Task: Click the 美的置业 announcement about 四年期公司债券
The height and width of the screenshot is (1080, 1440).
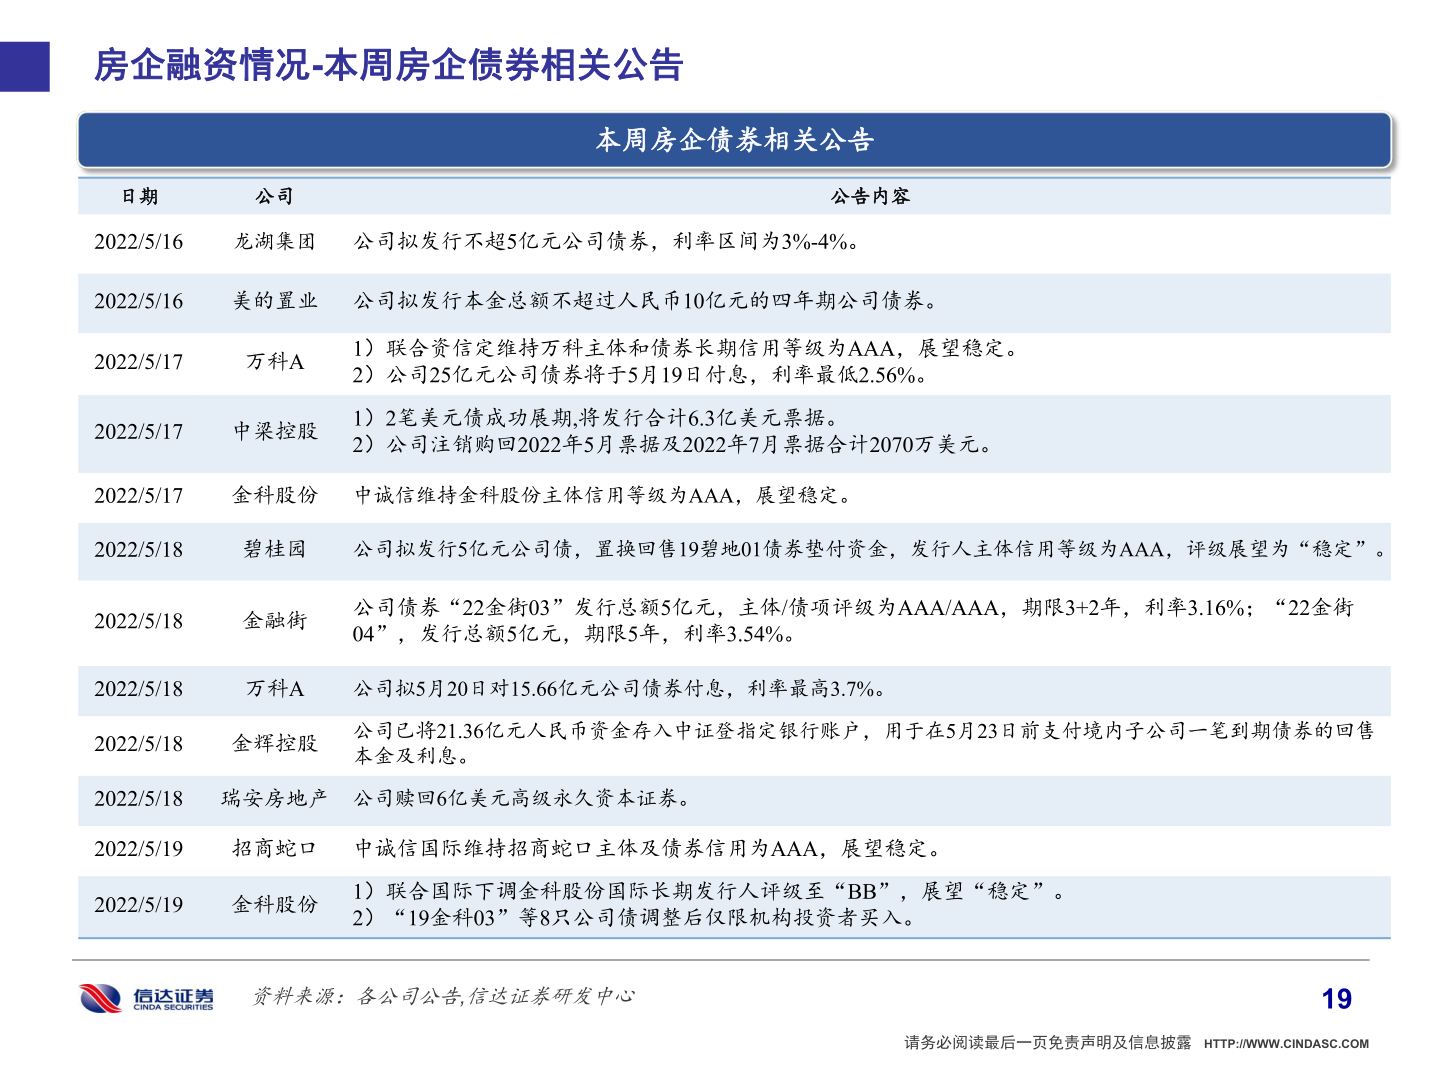Action: click(646, 301)
